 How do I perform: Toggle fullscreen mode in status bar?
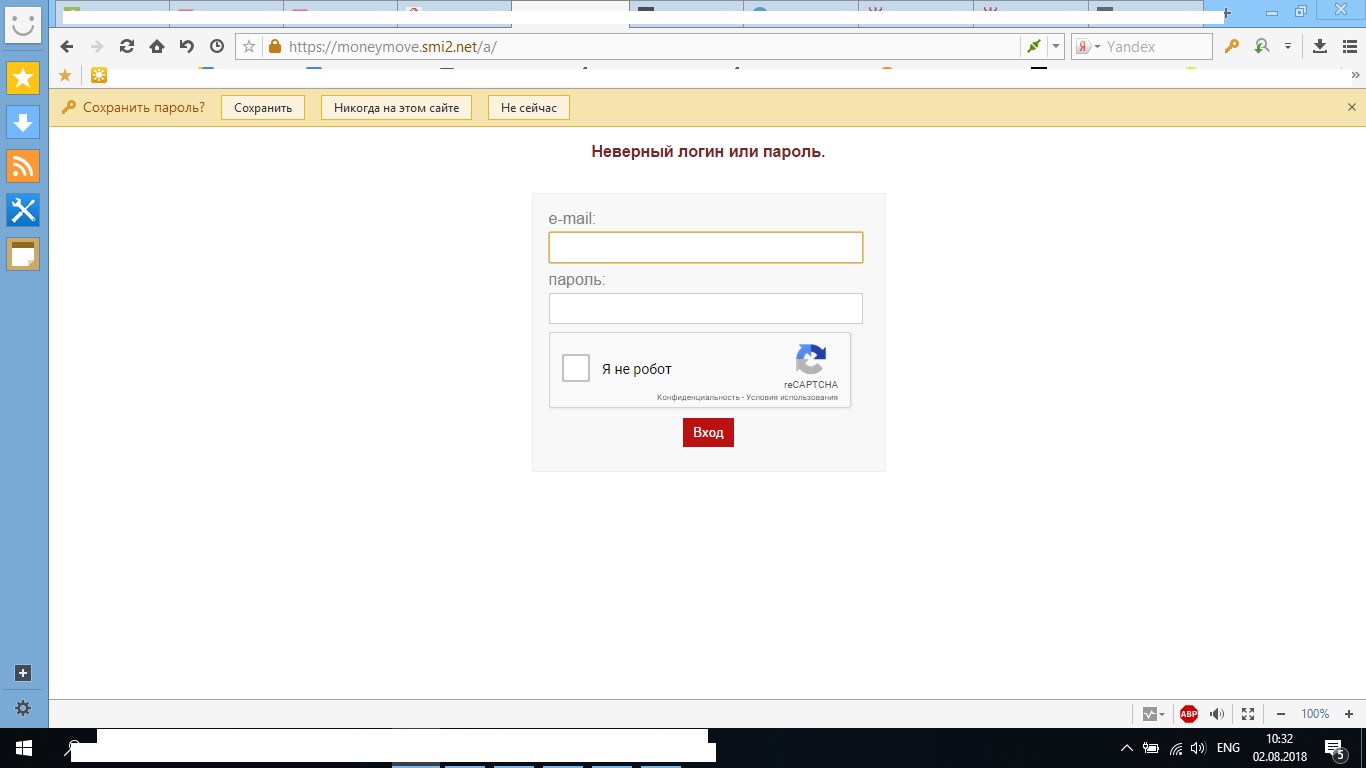click(1248, 714)
